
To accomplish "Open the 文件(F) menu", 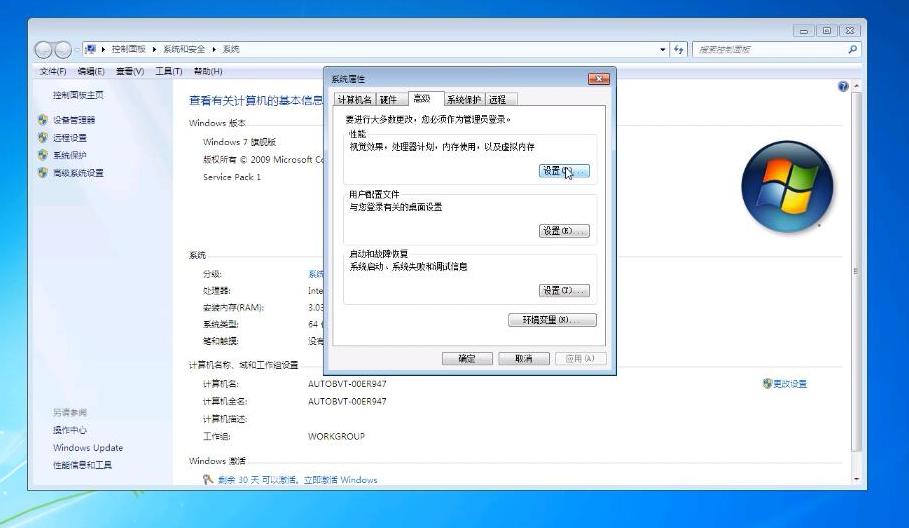I will (53, 71).
